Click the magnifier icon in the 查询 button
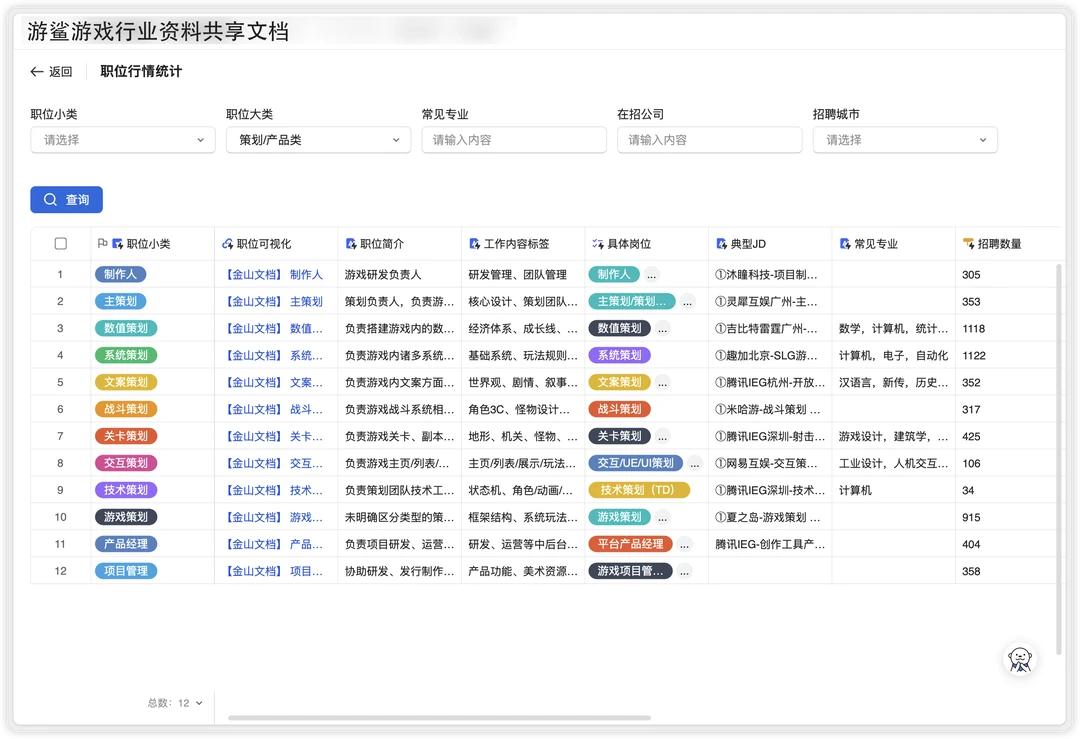Screen dimensions: 1080x739 pyautogui.click(x=50, y=200)
